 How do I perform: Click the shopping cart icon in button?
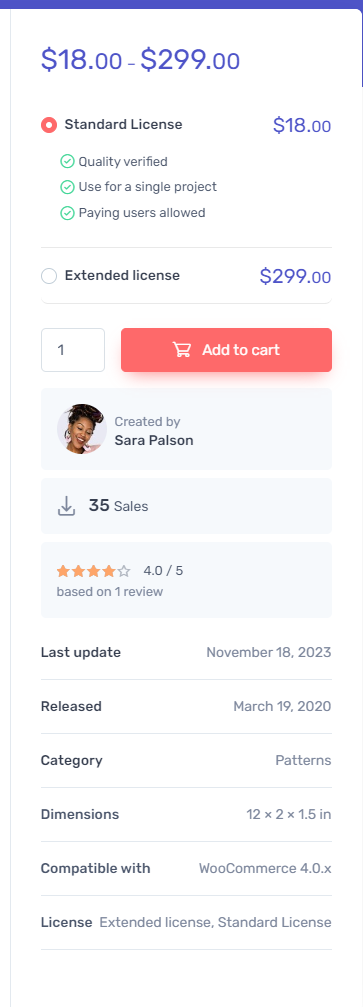(182, 350)
